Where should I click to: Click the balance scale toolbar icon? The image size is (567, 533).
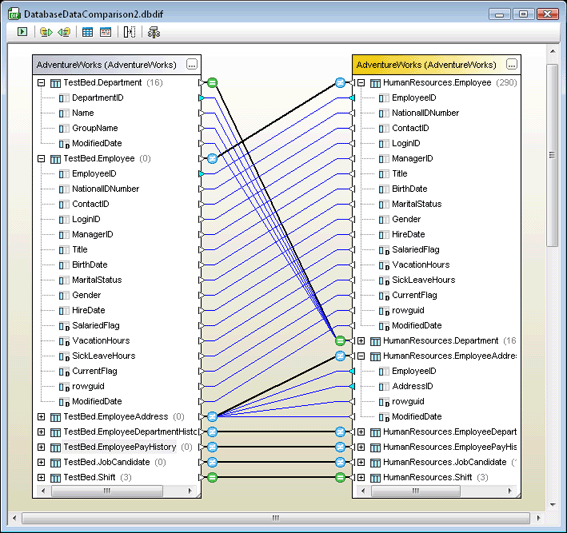[154, 32]
